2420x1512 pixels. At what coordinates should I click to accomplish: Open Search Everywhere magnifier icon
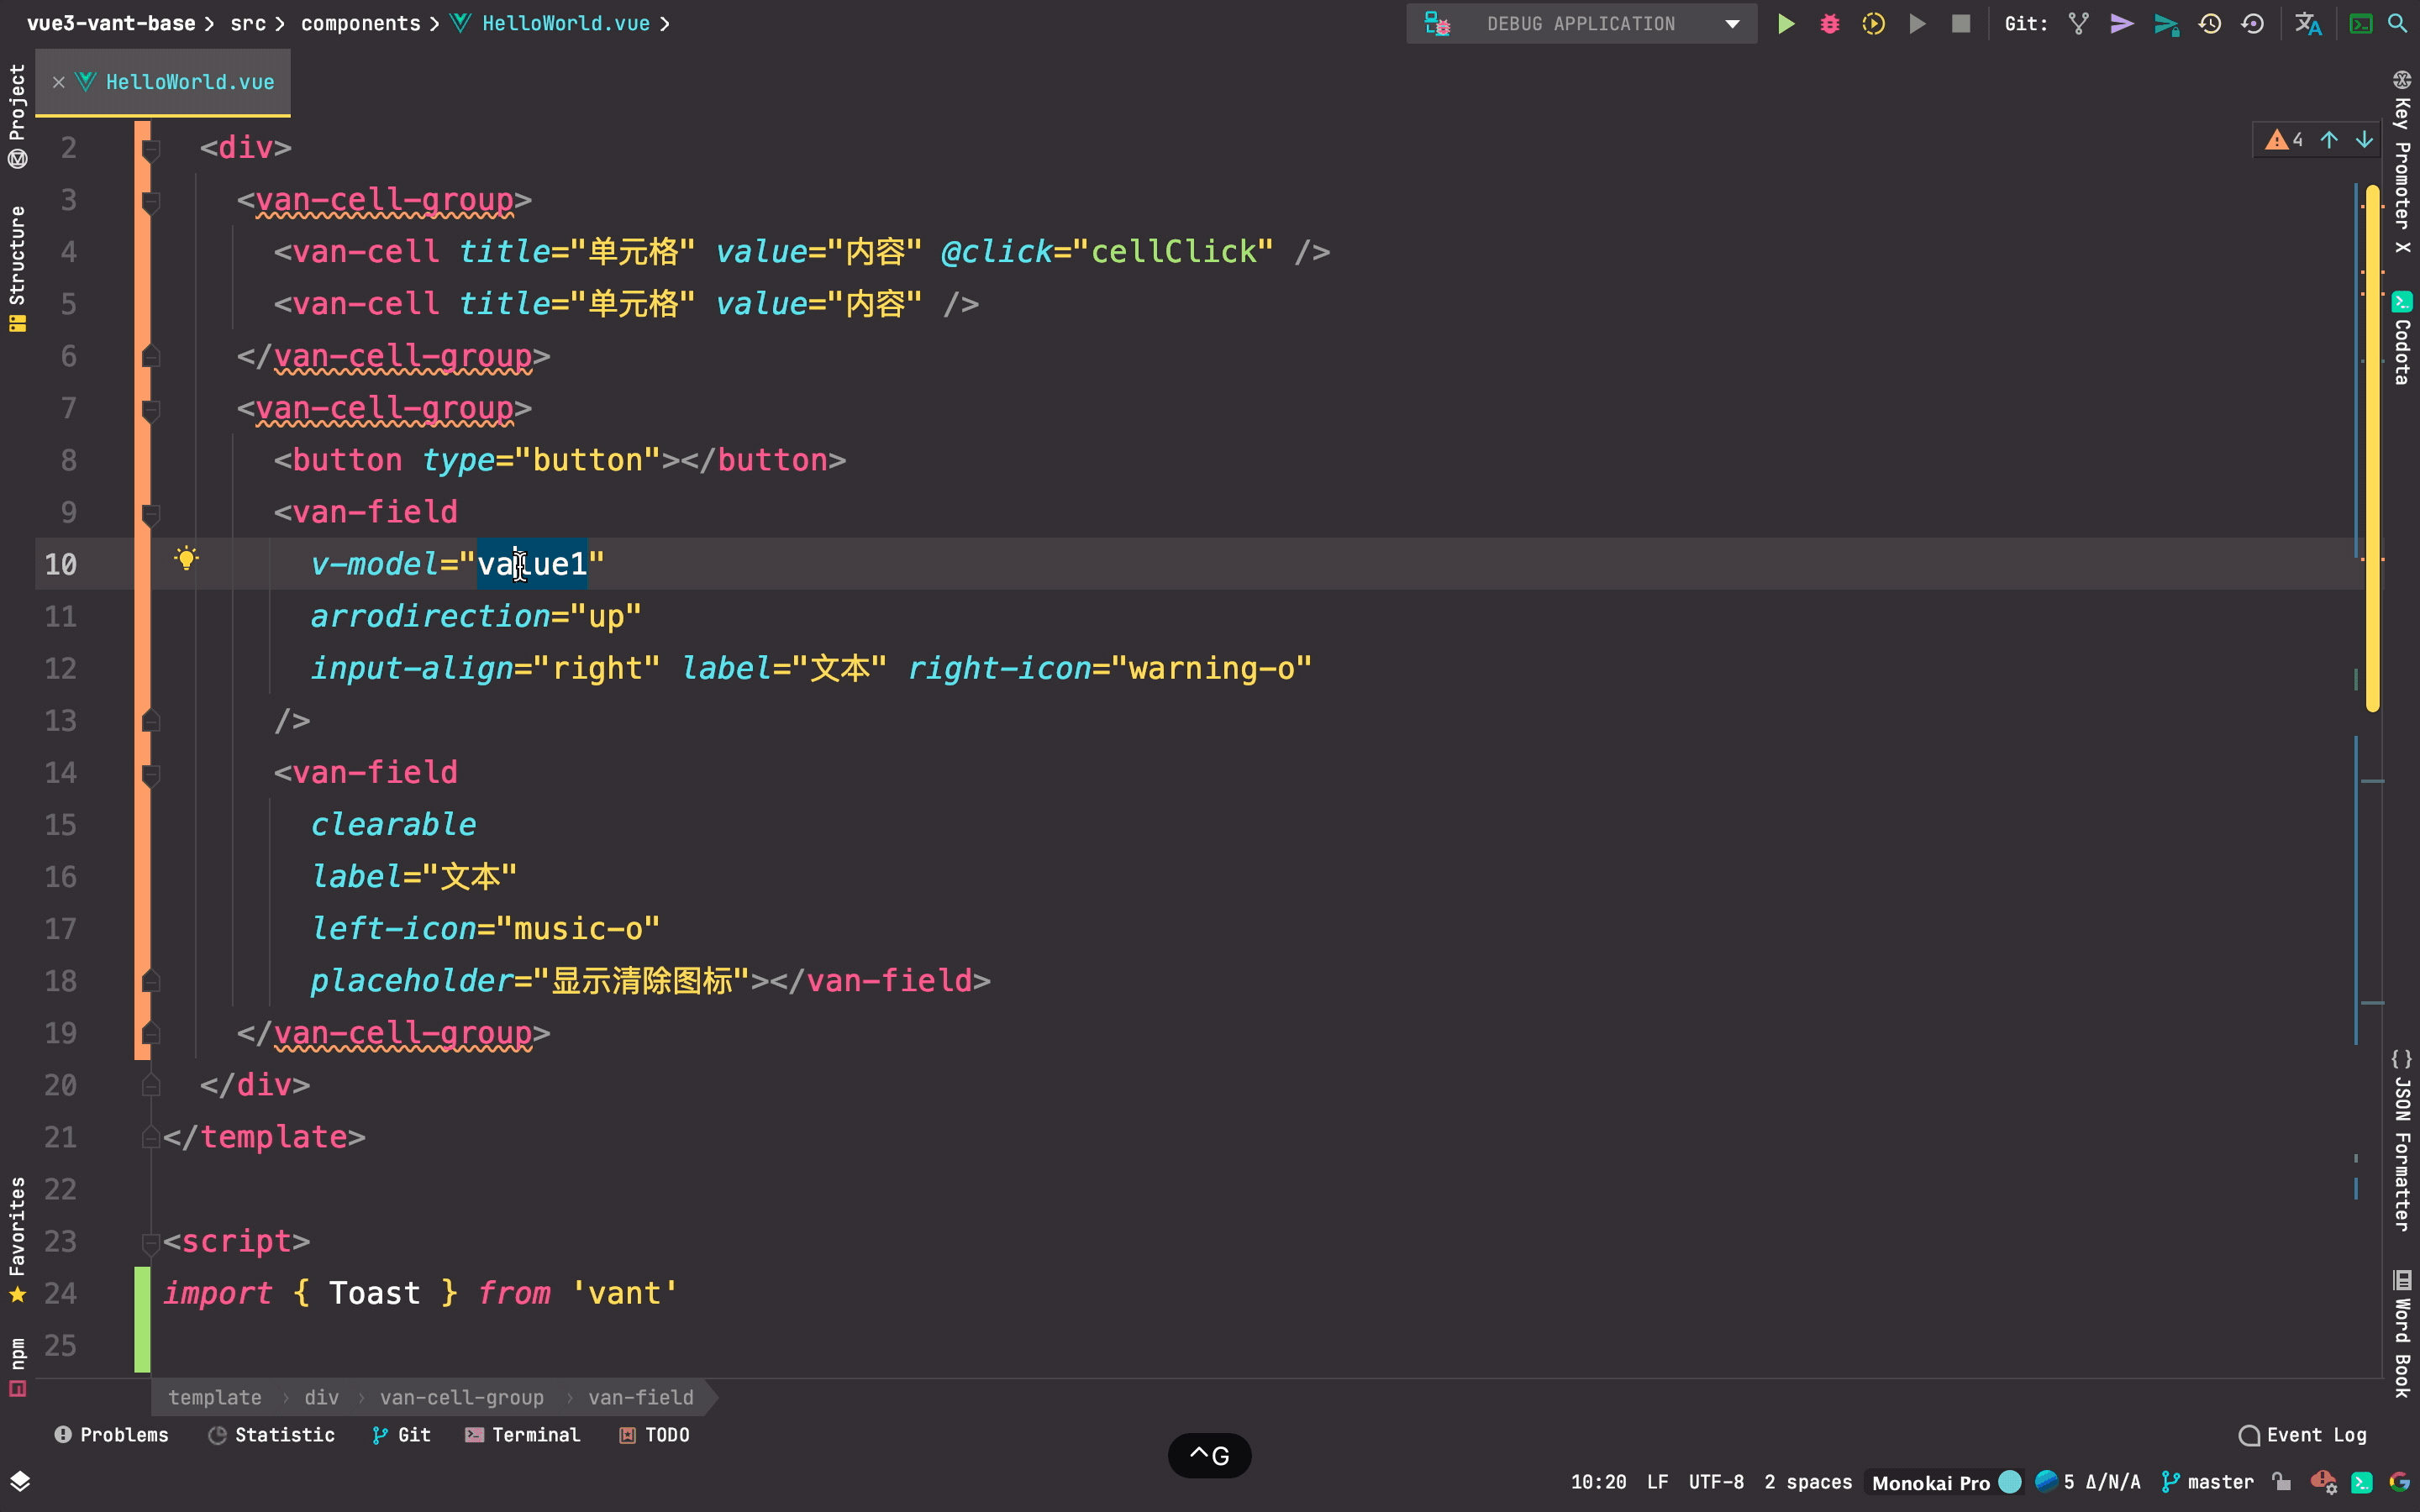[x=2397, y=24]
